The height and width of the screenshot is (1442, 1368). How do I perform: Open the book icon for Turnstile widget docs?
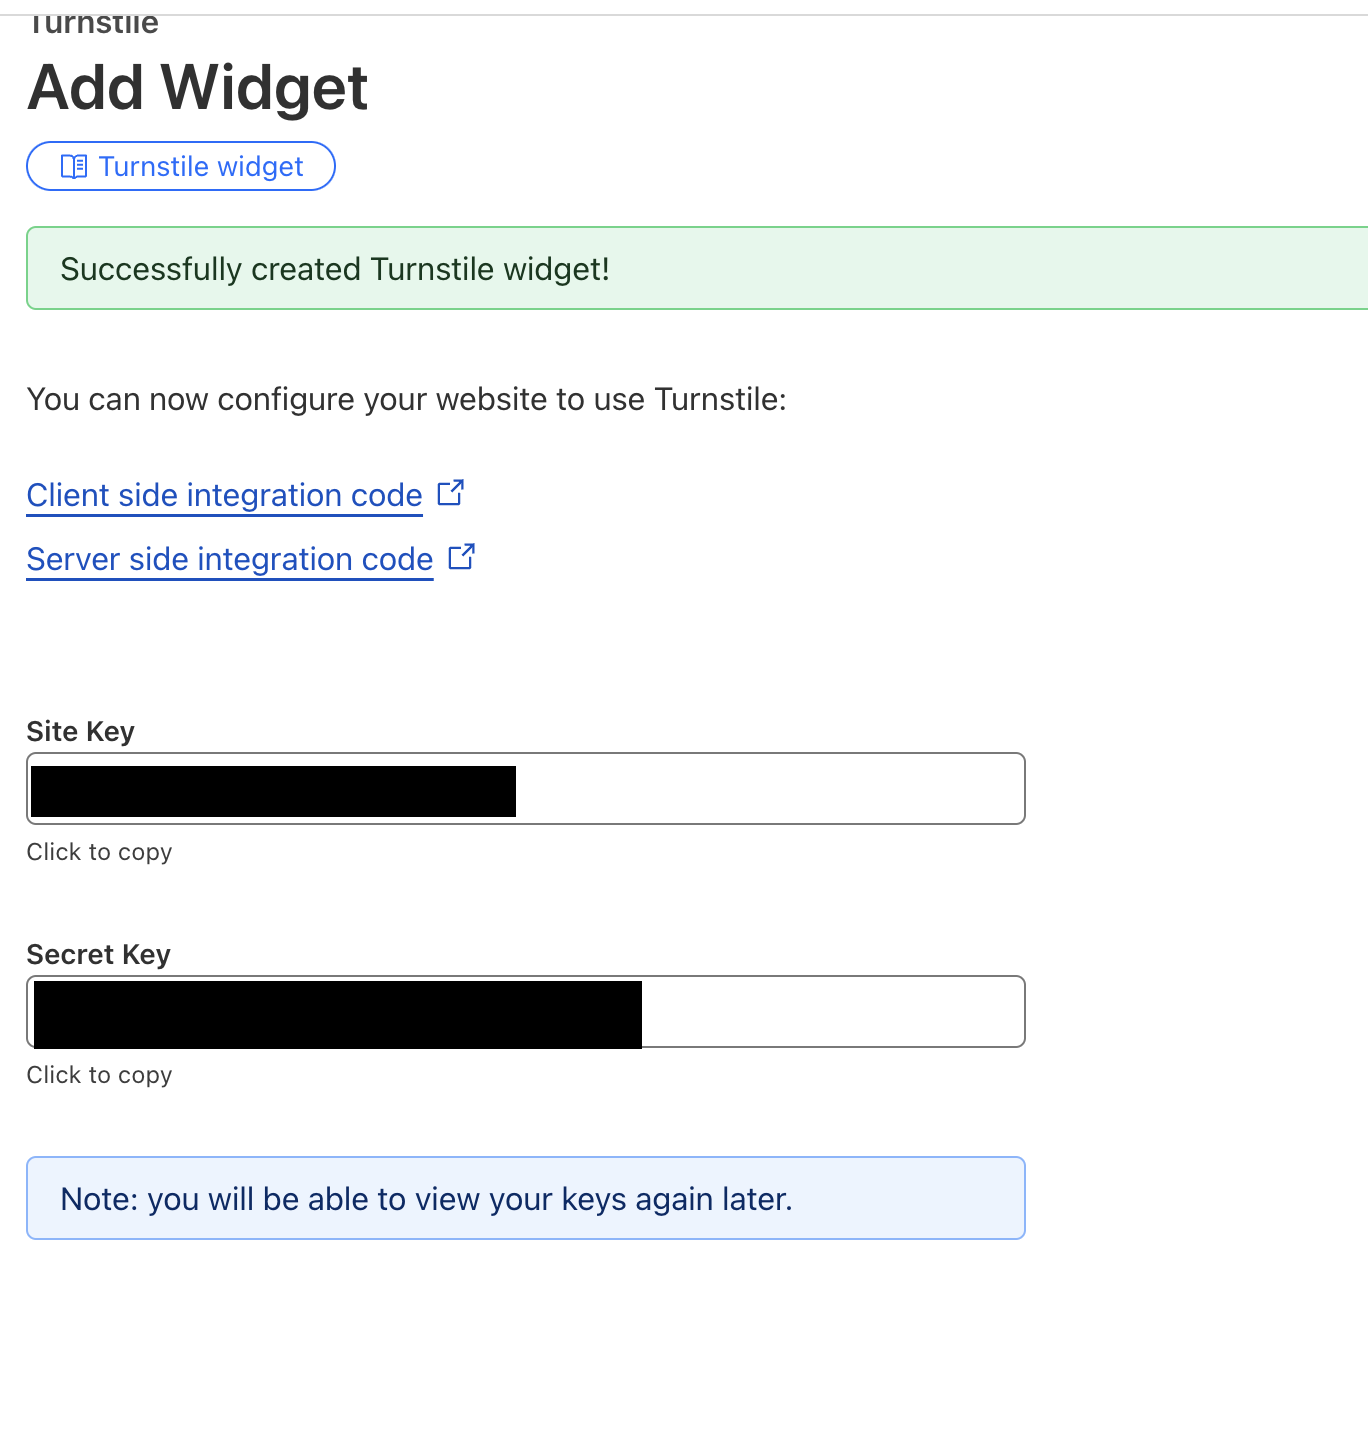[x=74, y=166]
